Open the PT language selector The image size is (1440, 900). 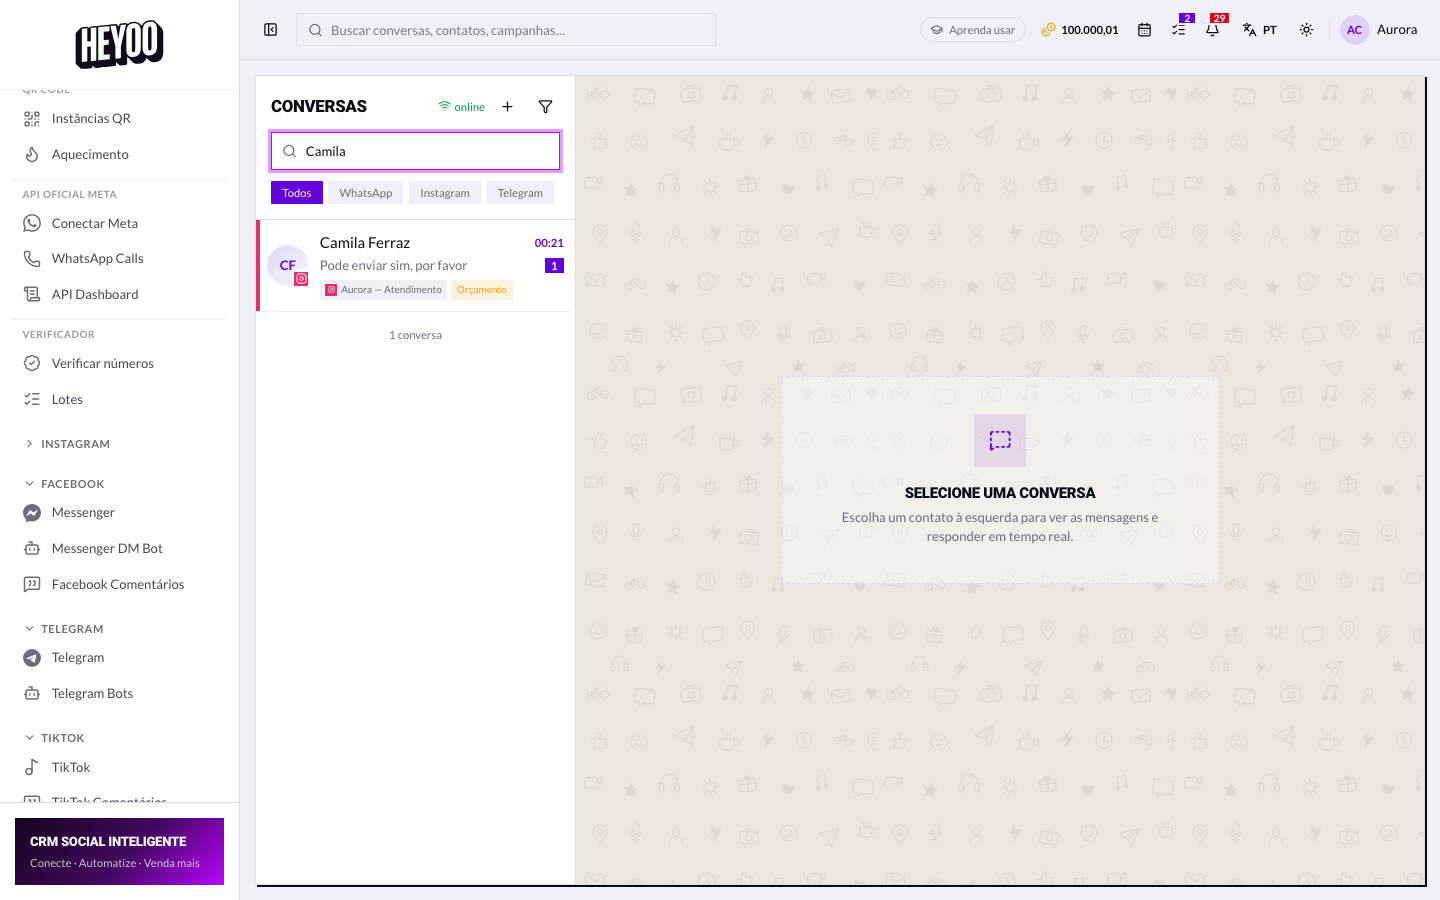pyautogui.click(x=1260, y=30)
